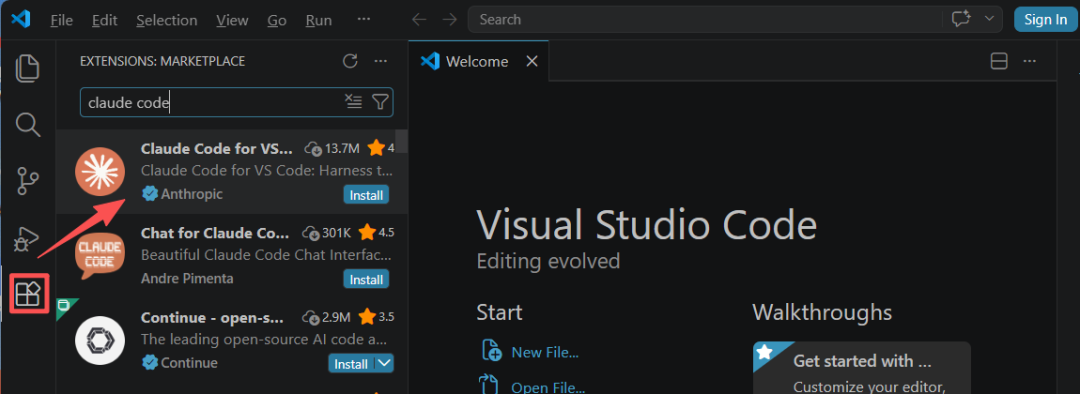This screenshot has width=1080, height=394.
Task: Click the VS Code logo in title bar
Action: [21, 19]
